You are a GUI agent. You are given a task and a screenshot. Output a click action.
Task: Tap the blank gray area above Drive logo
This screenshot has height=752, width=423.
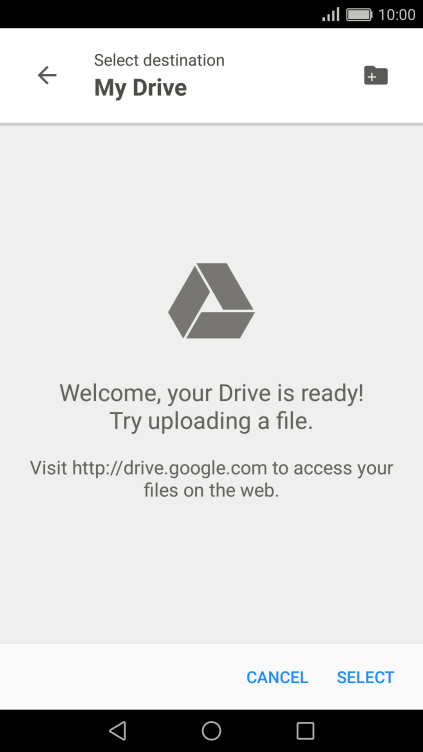tap(211, 192)
